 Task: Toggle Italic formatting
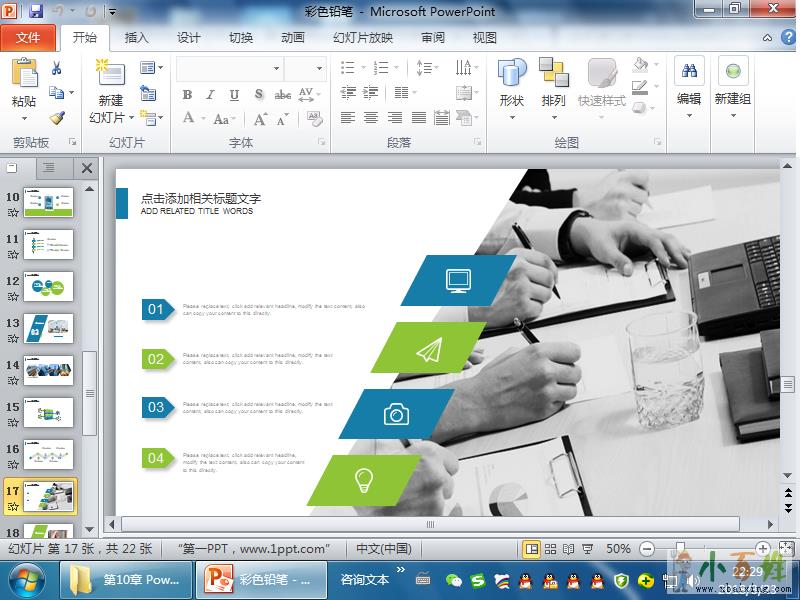(210, 95)
